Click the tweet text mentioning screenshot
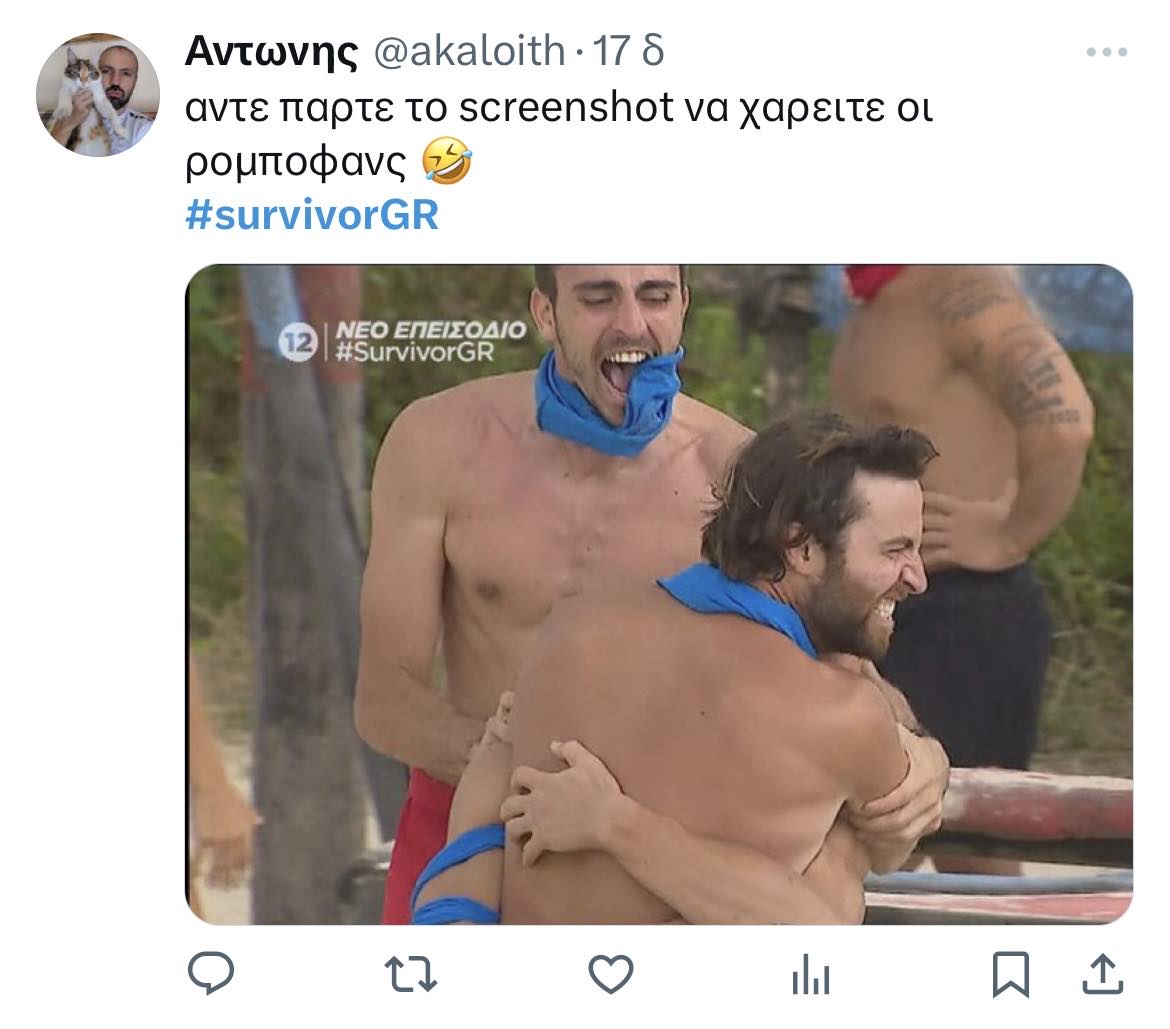 pos(559,135)
